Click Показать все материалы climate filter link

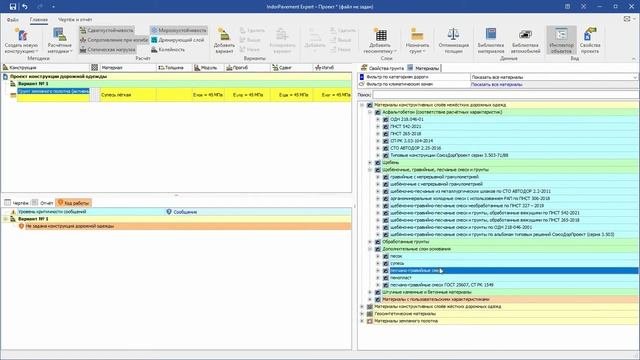pyautogui.click(x=496, y=84)
